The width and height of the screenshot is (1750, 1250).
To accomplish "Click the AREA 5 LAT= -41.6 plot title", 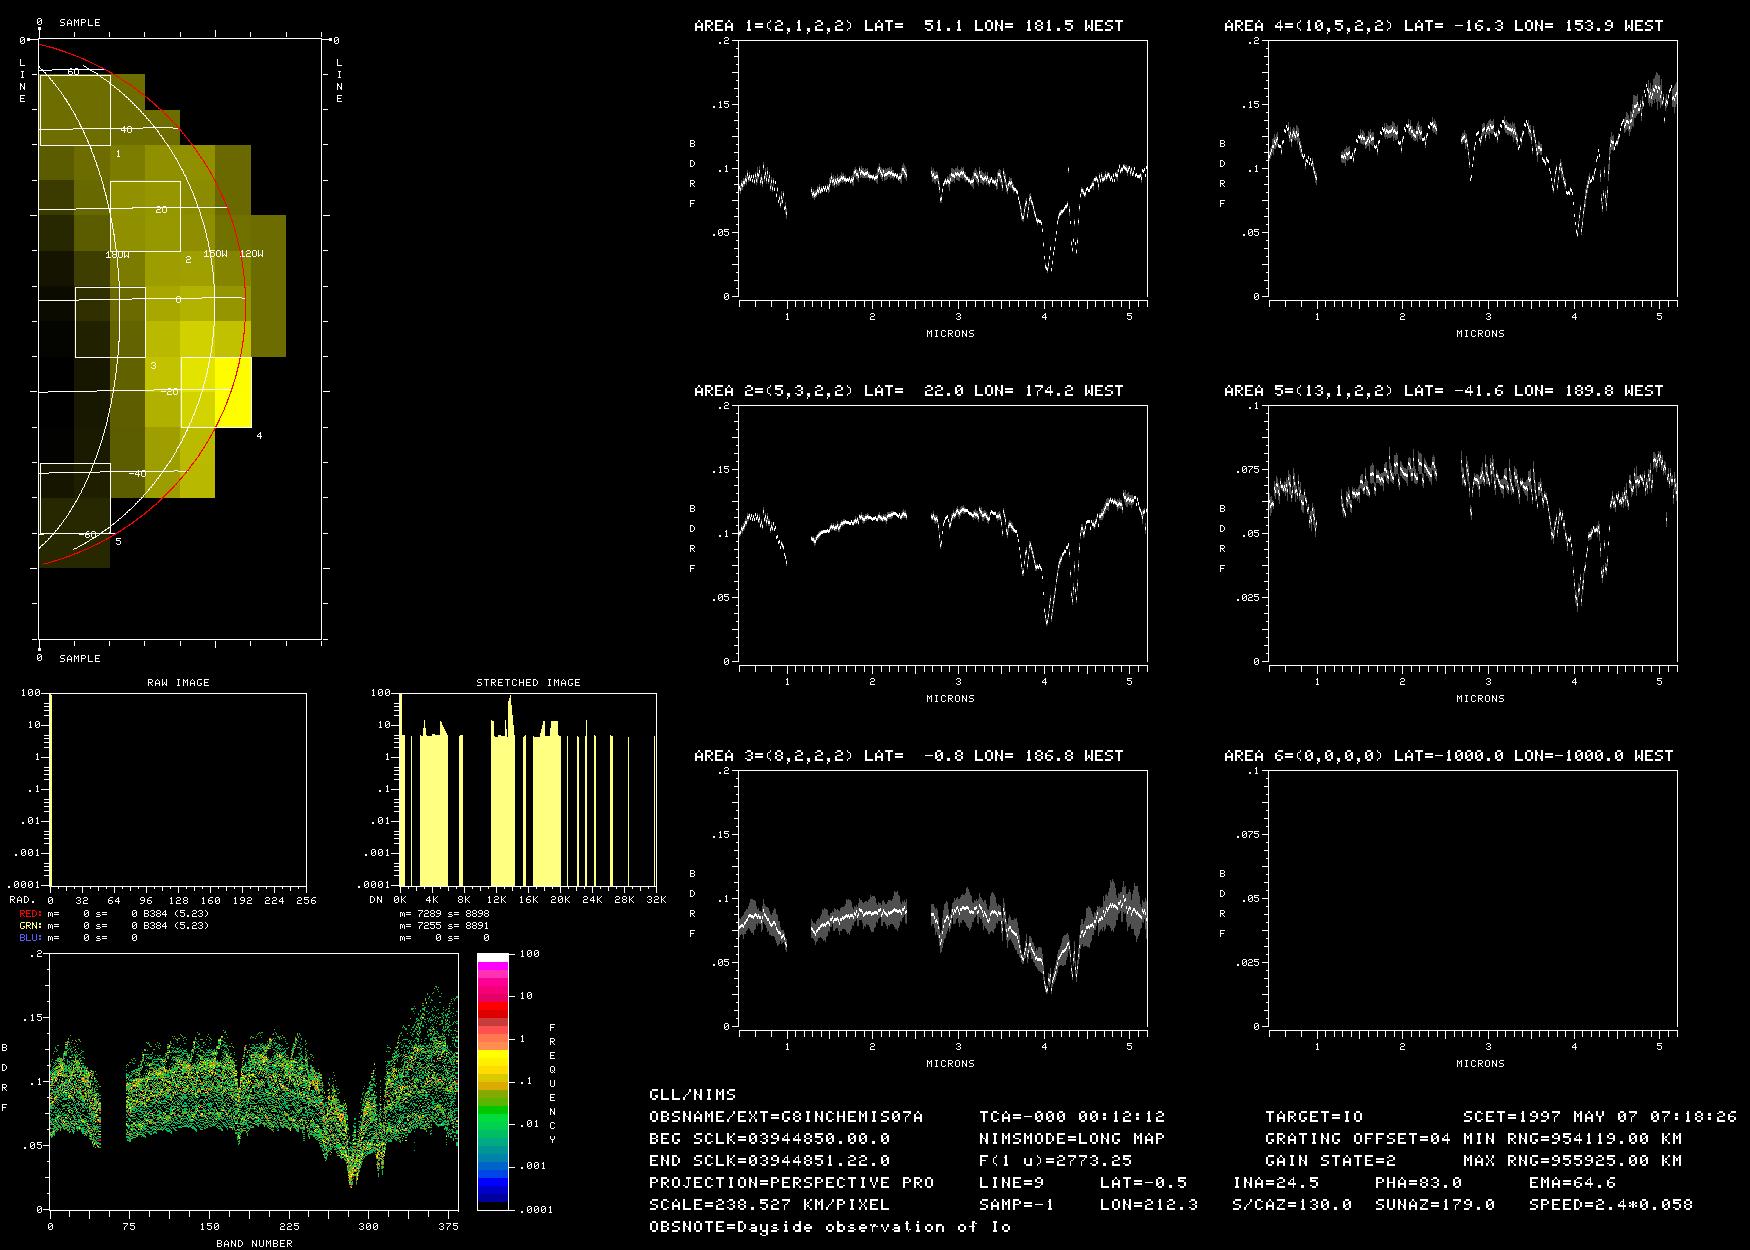I will pyautogui.click(x=1443, y=391).
